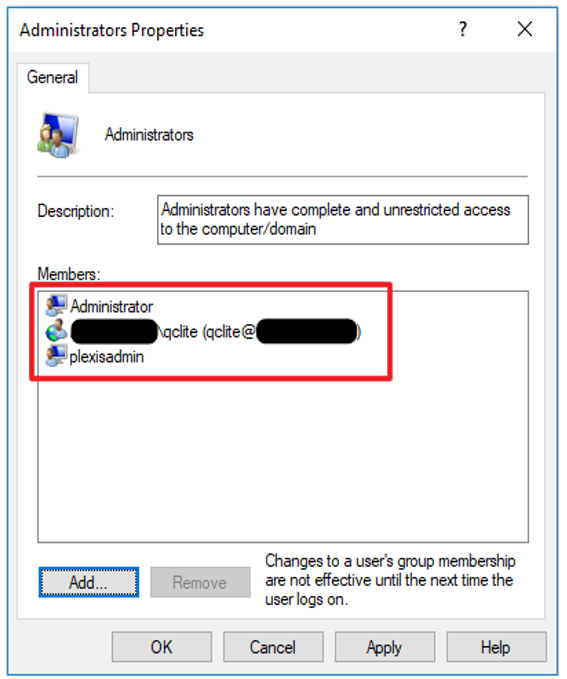Click the Add... button
Image resolution: width=567 pixels, height=679 pixels.
89,582
